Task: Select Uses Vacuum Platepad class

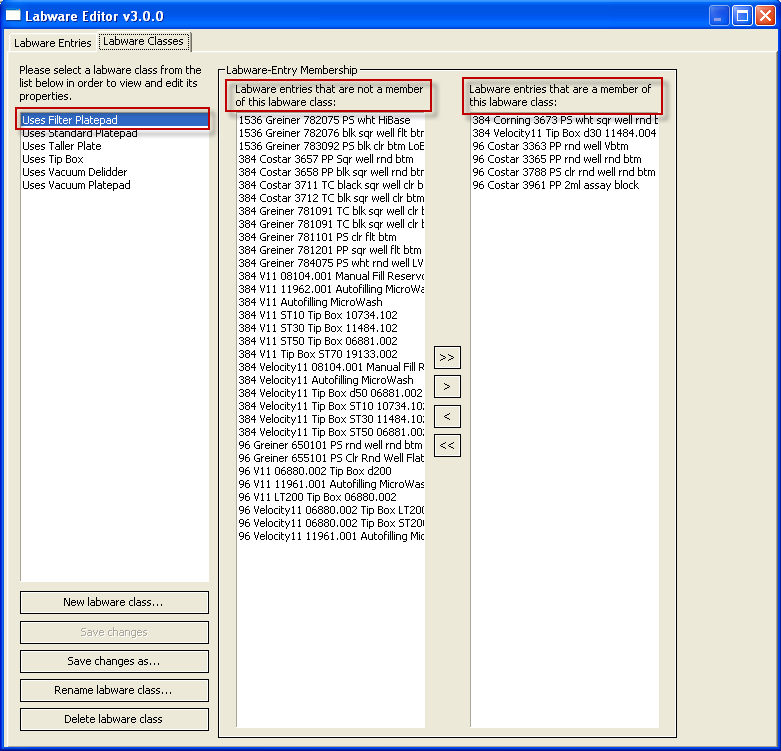Action: 76,185
